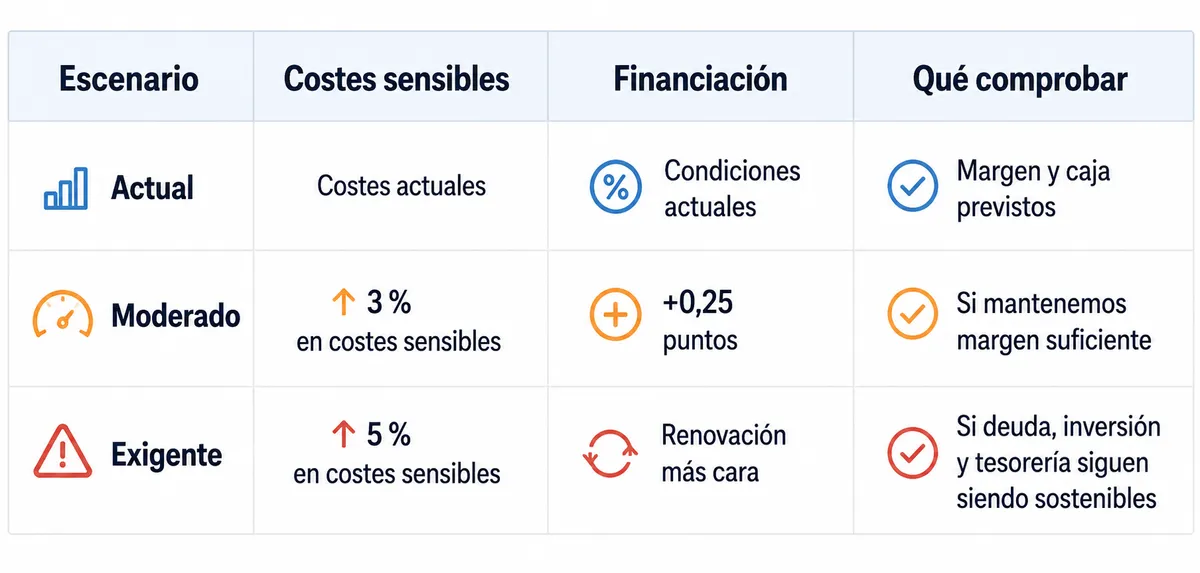Click the orange up arrow next to 3 %

pyautogui.click(x=342, y=300)
